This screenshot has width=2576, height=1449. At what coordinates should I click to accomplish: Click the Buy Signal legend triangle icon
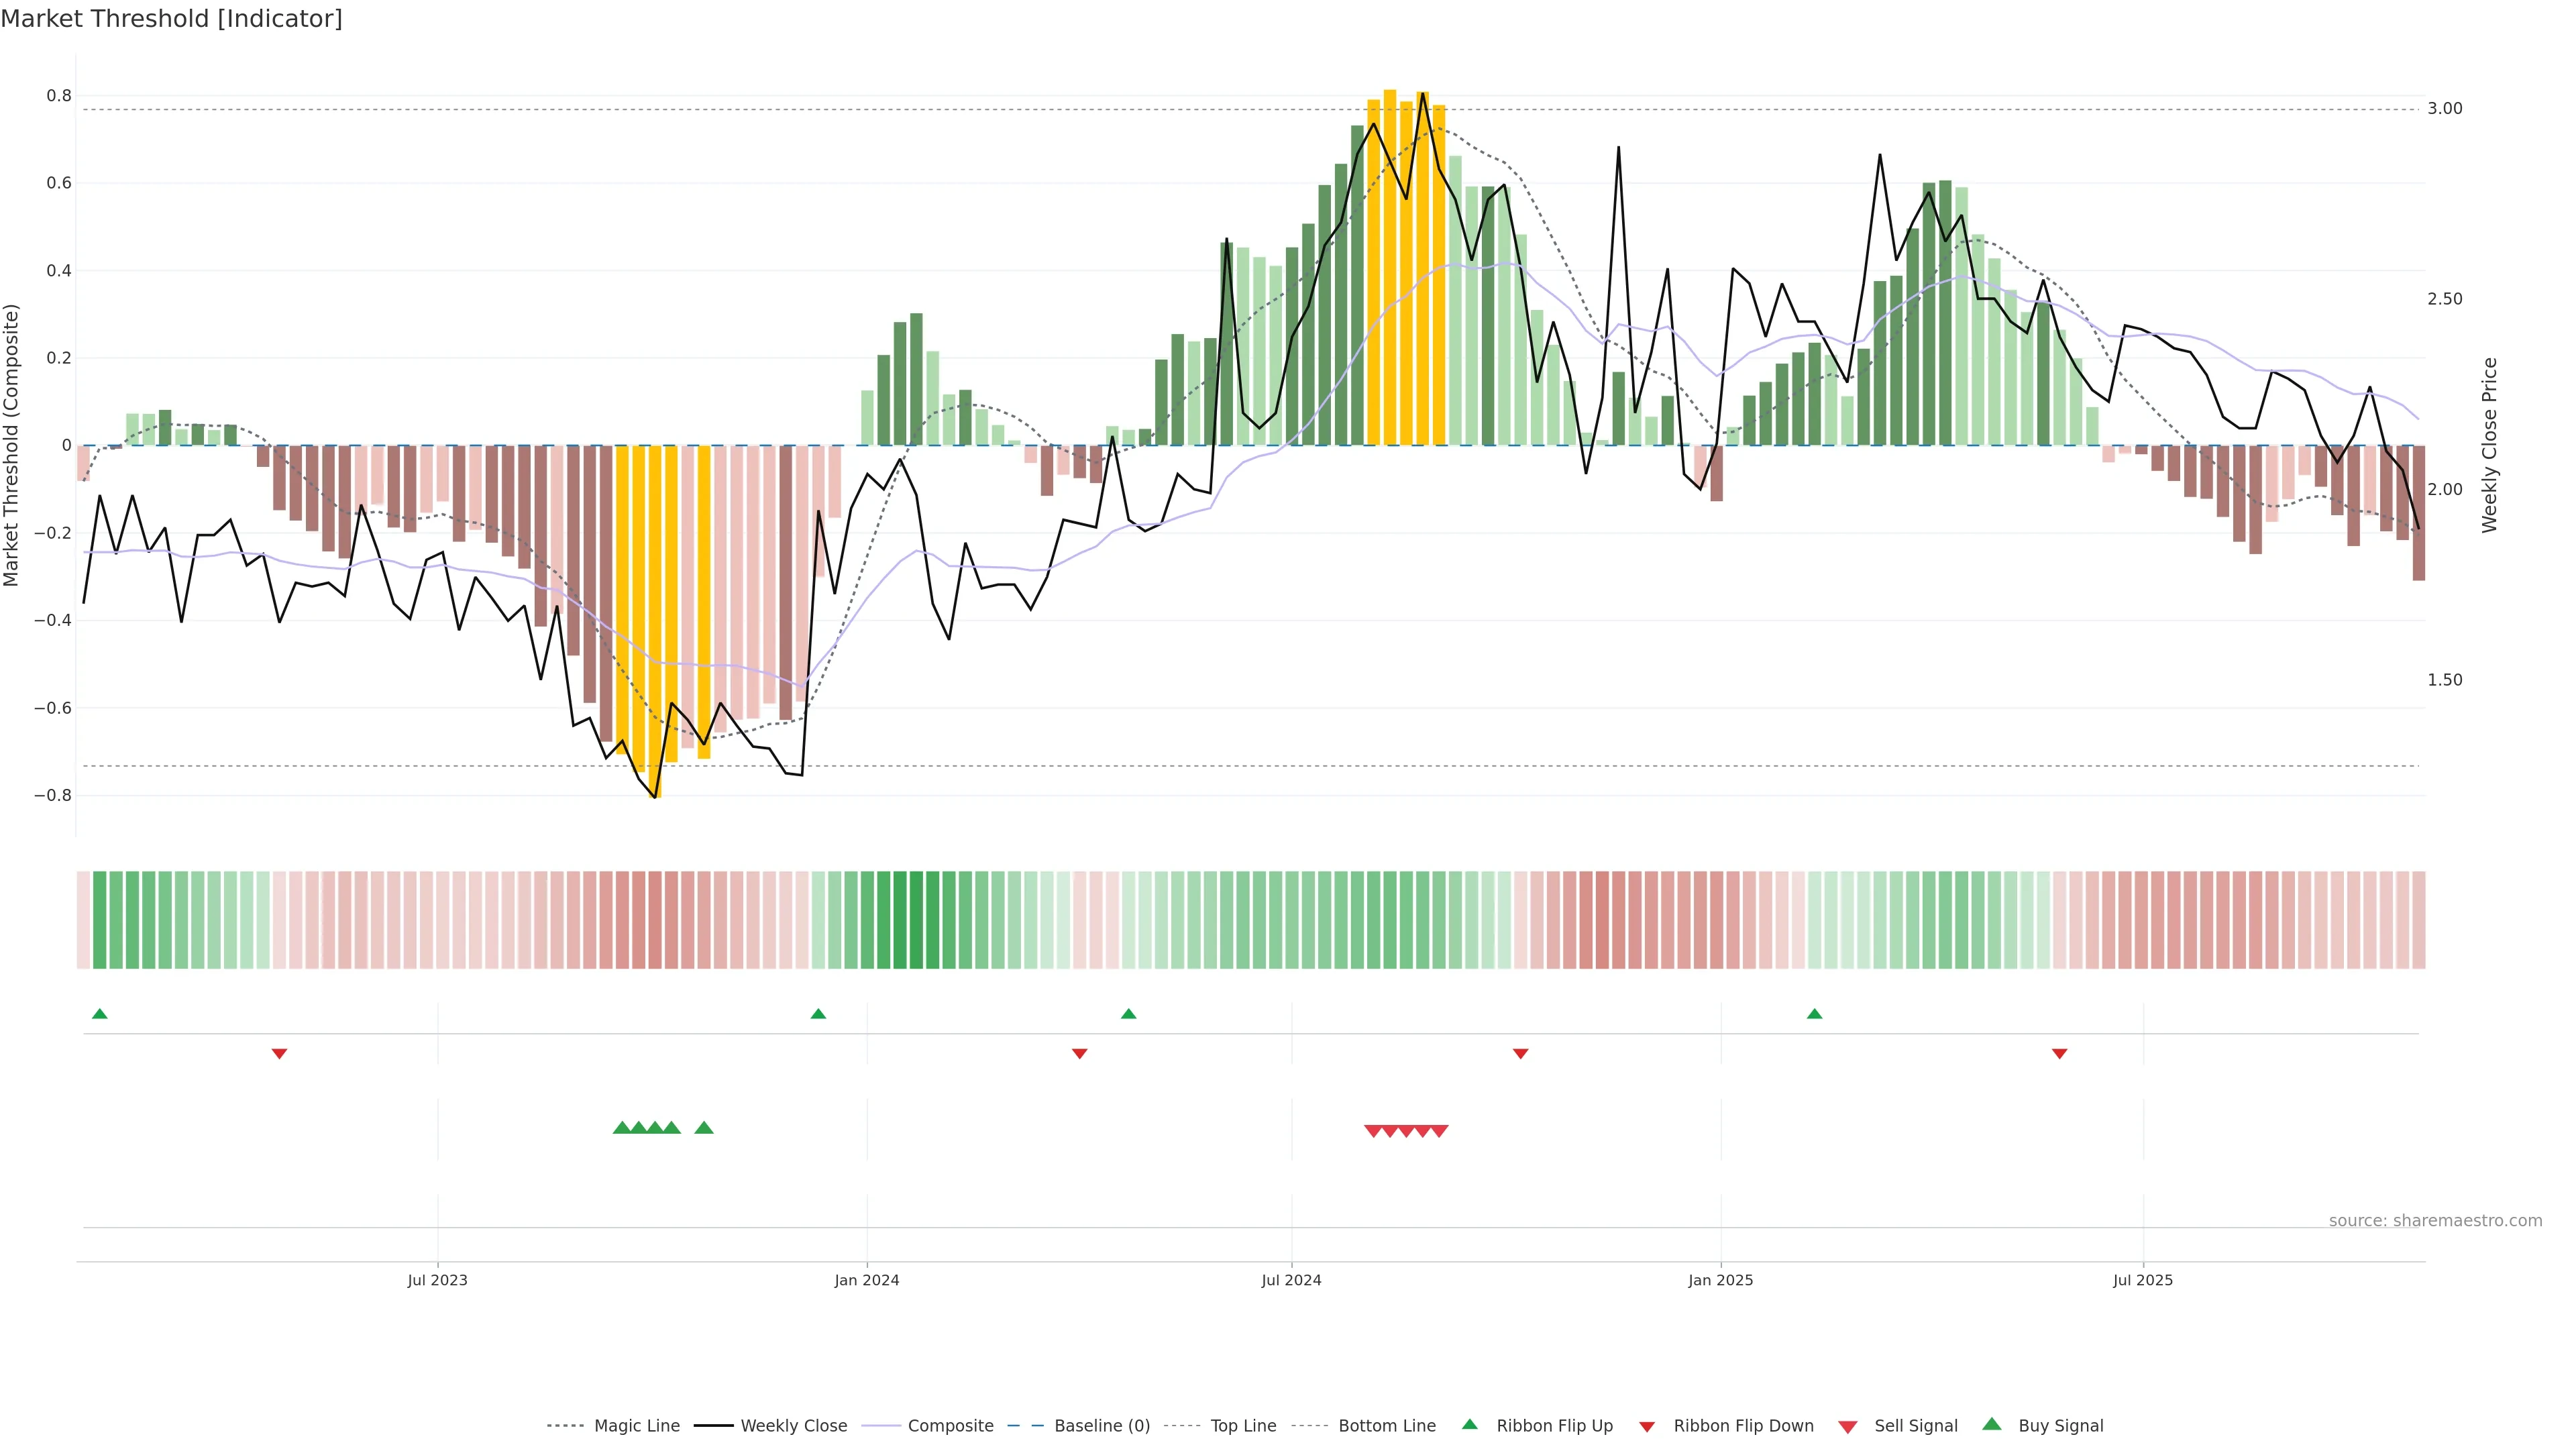click(1991, 1424)
